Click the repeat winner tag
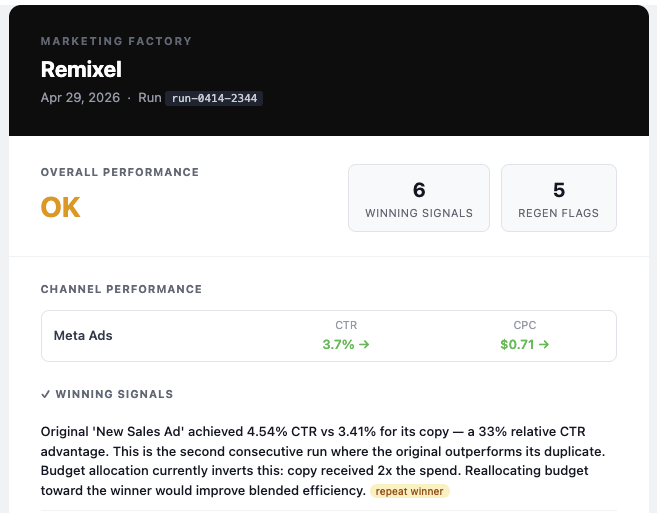 tap(409, 491)
